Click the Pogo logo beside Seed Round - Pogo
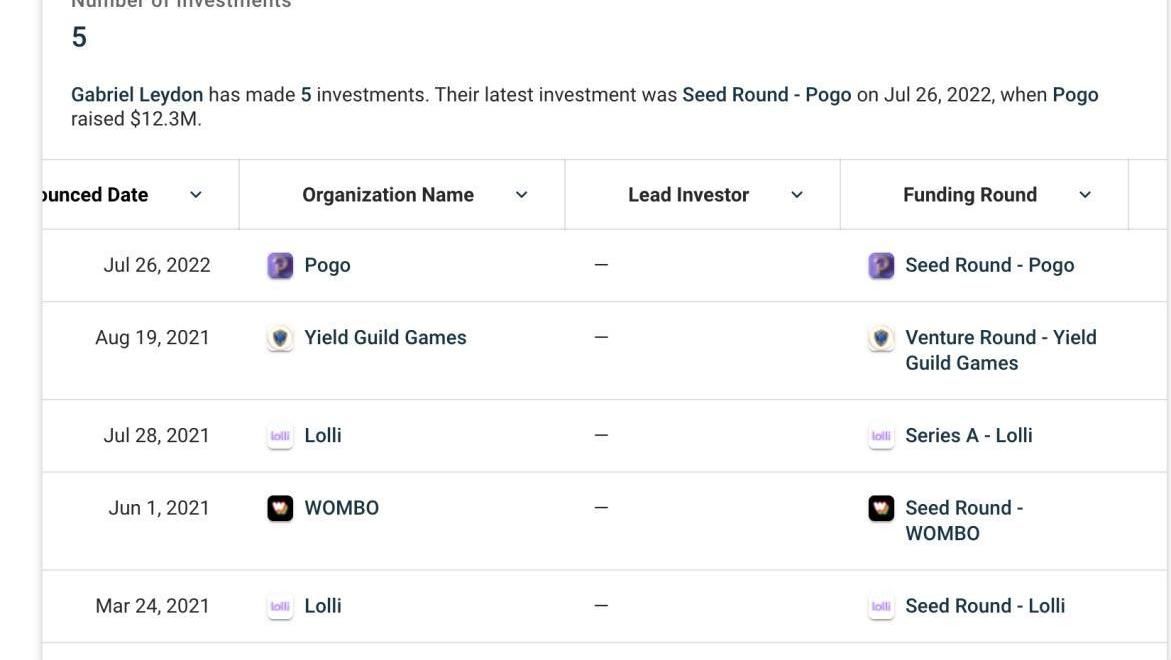The height and width of the screenshot is (660, 1171). click(x=881, y=265)
